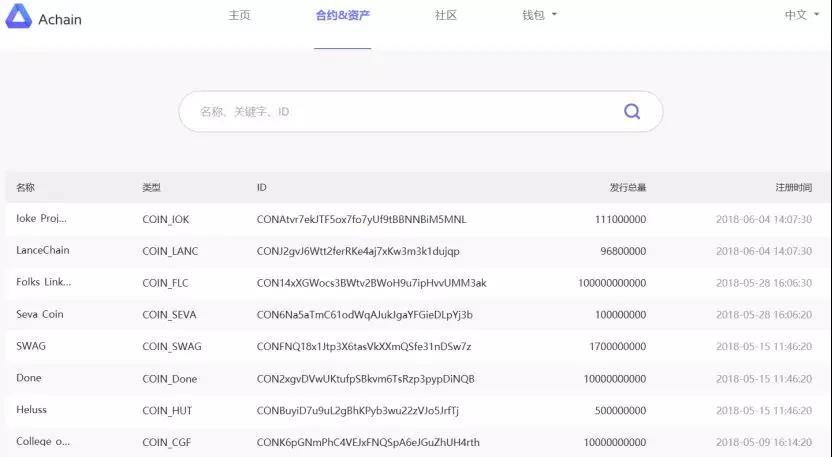Click the search magnifier icon
The width and height of the screenshot is (832, 457).
631,111
